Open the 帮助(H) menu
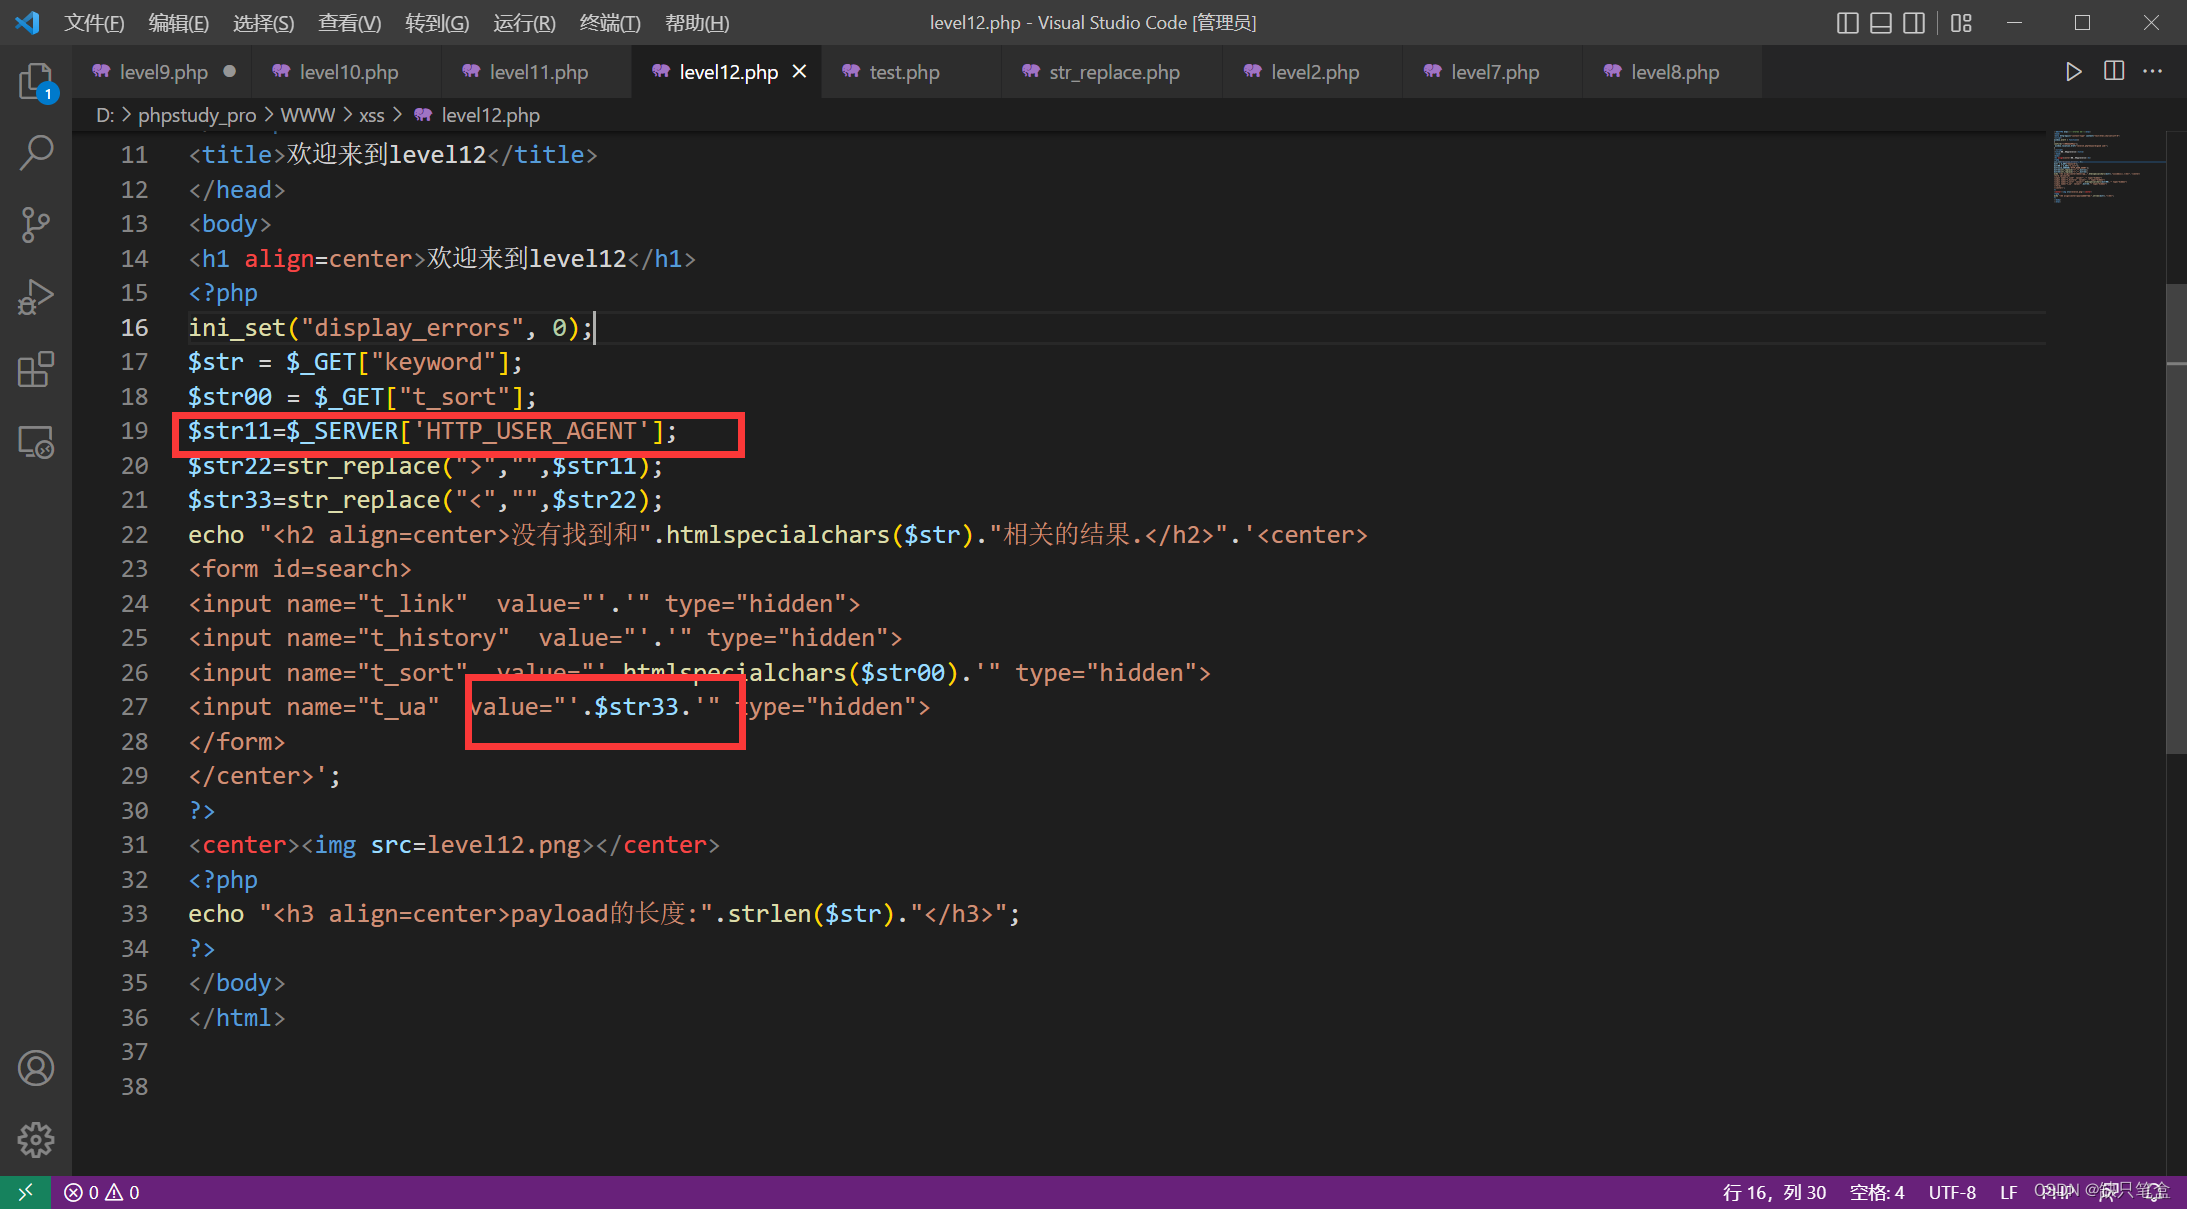The width and height of the screenshot is (2187, 1209). coord(697,22)
